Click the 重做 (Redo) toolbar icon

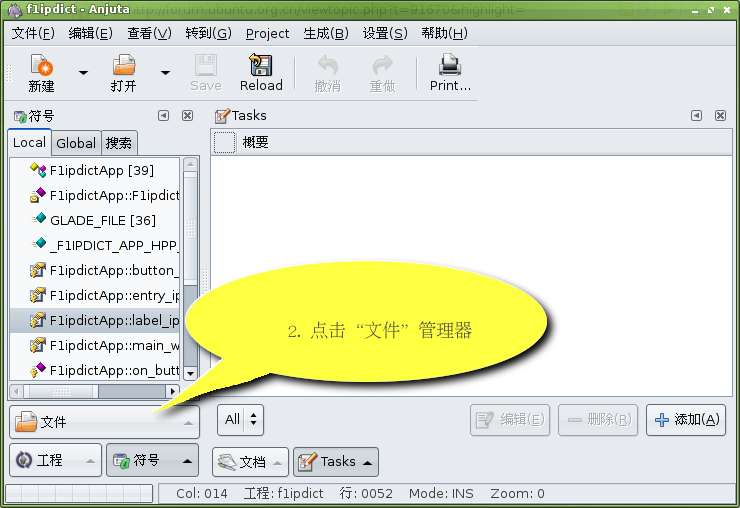[x=382, y=73]
